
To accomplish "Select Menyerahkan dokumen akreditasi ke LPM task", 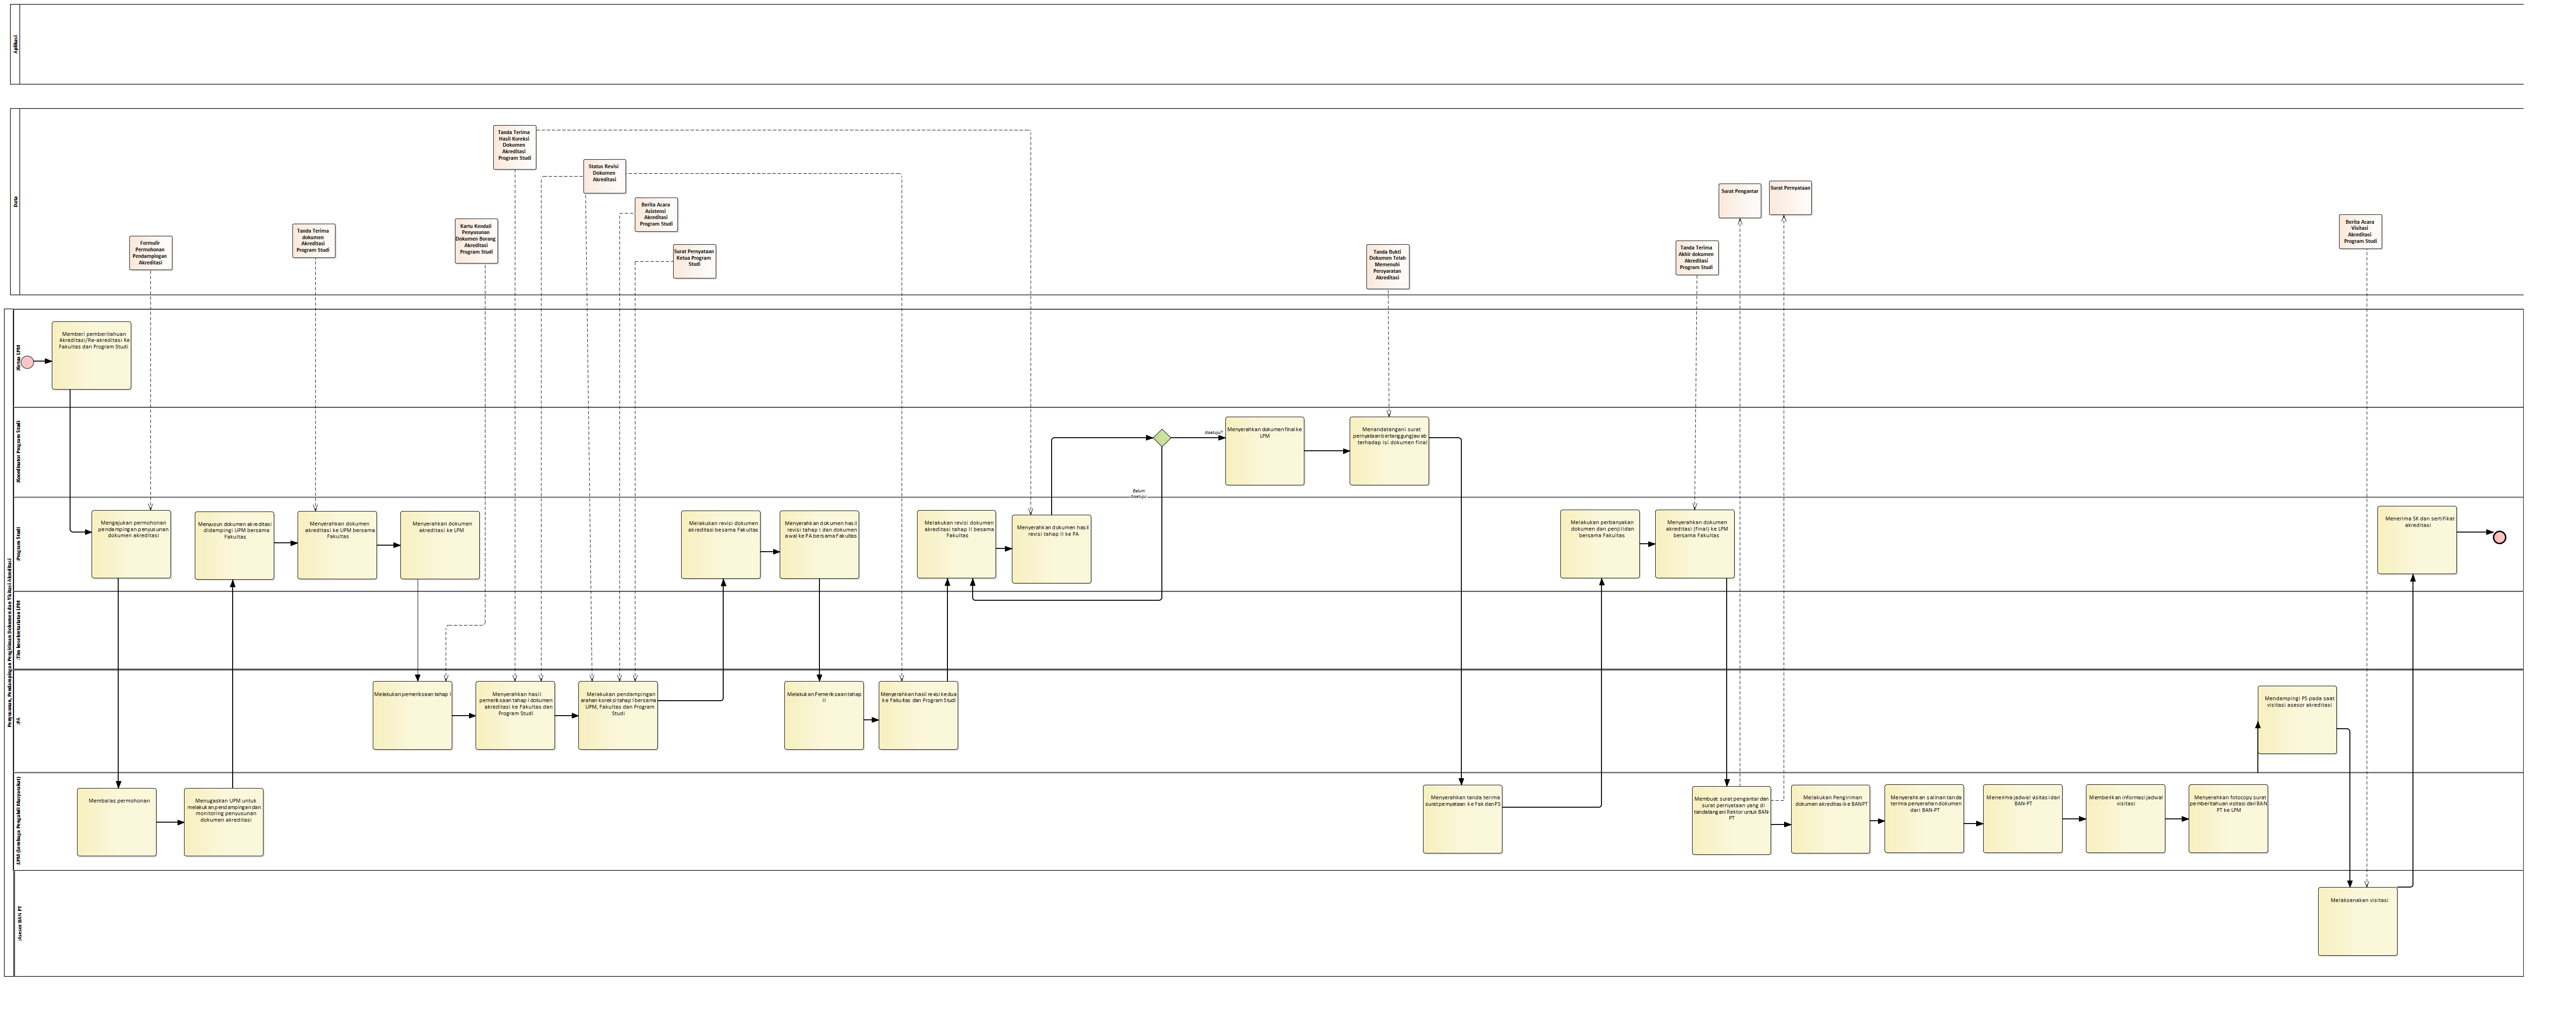I will [440, 545].
